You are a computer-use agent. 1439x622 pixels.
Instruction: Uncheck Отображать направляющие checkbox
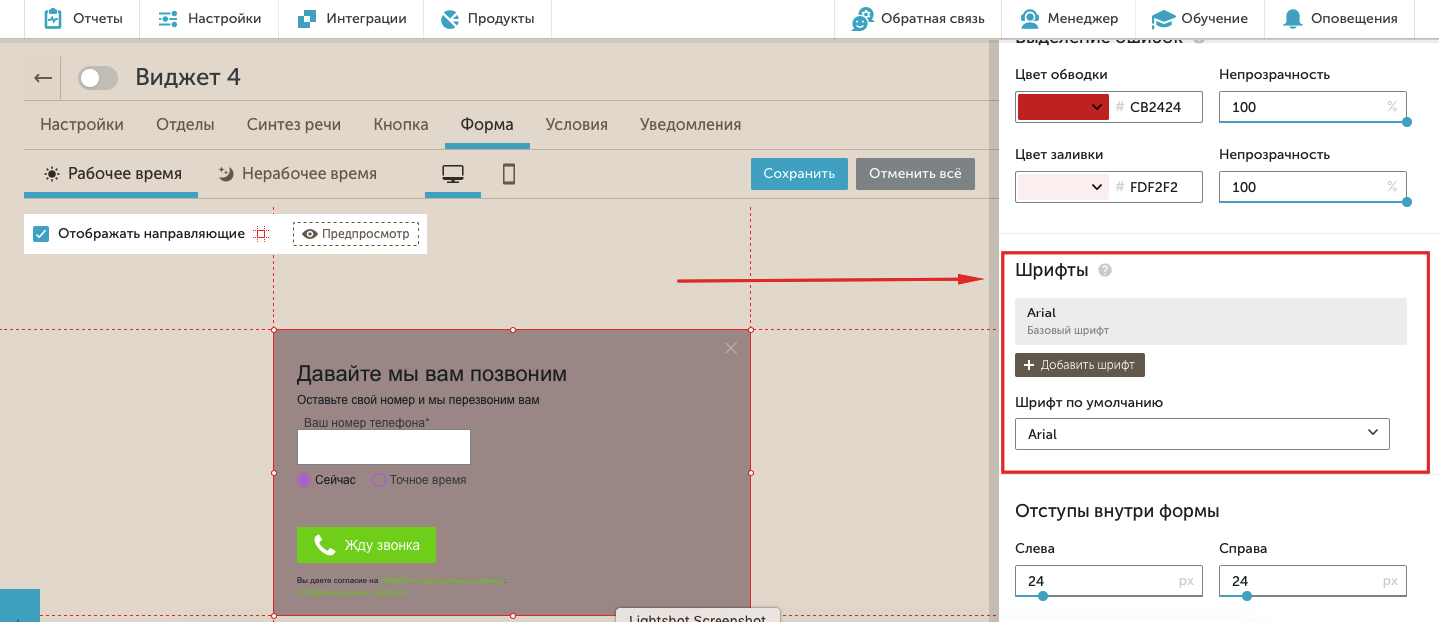tap(41, 234)
